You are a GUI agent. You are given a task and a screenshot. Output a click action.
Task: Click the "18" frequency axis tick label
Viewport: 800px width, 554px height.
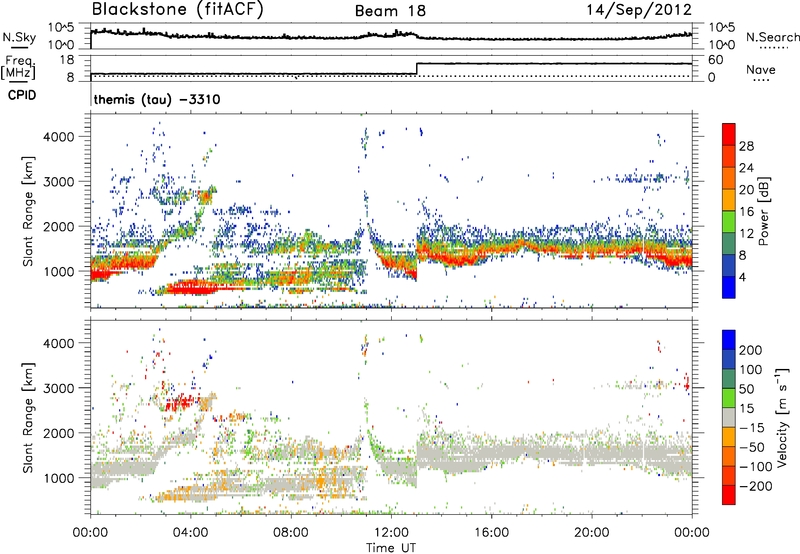67,60
